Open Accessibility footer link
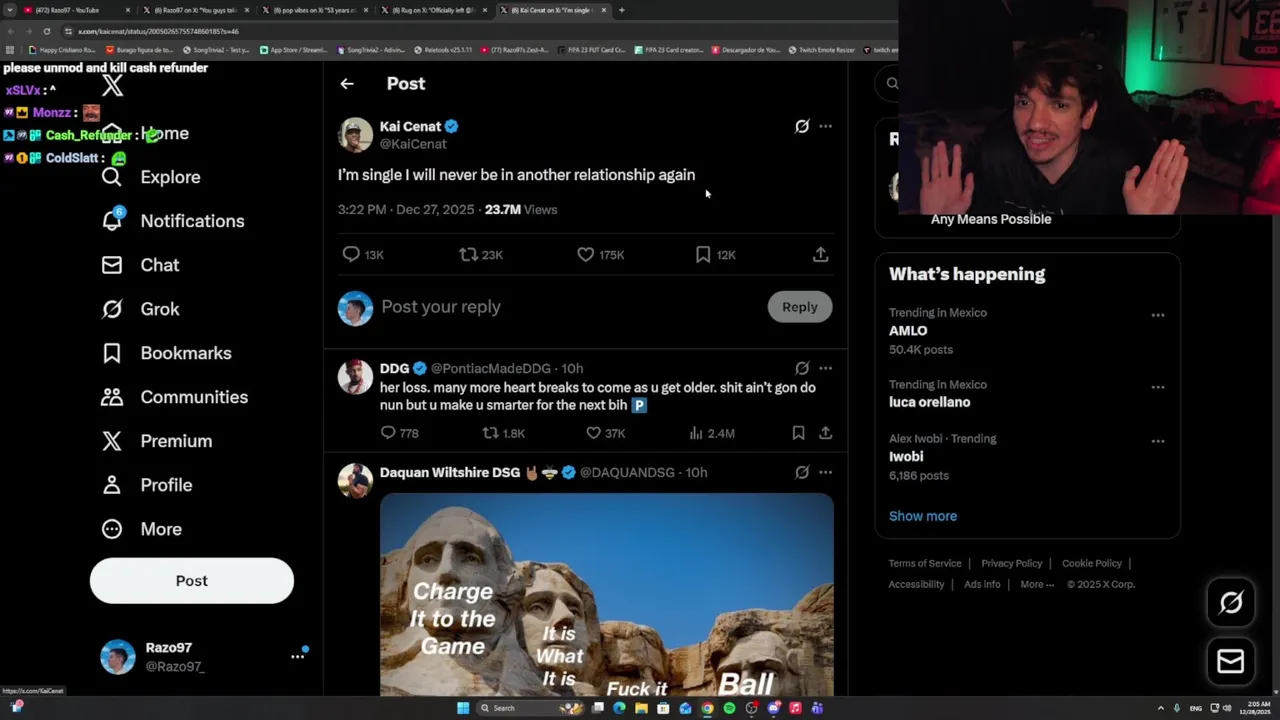The width and height of the screenshot is (1280, 720). (x=916, y=584)
